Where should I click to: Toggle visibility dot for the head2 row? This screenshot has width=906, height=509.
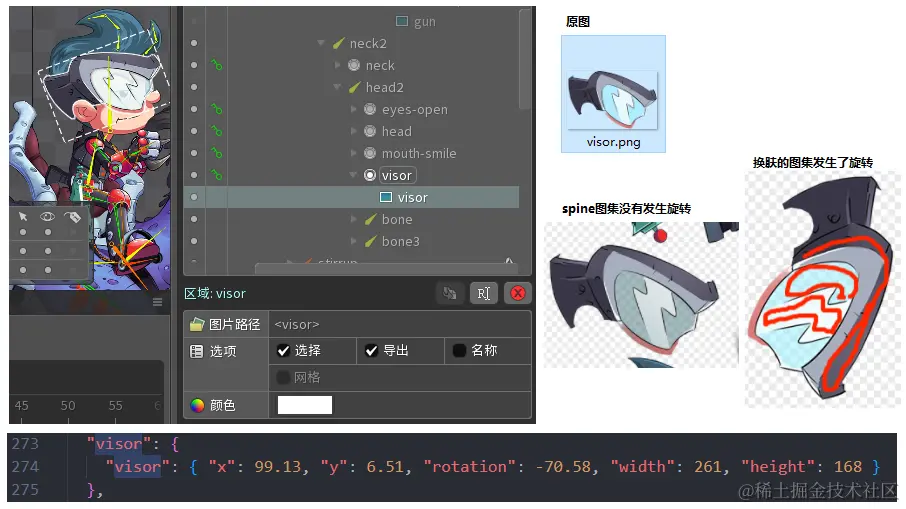(x=194, y=87)
